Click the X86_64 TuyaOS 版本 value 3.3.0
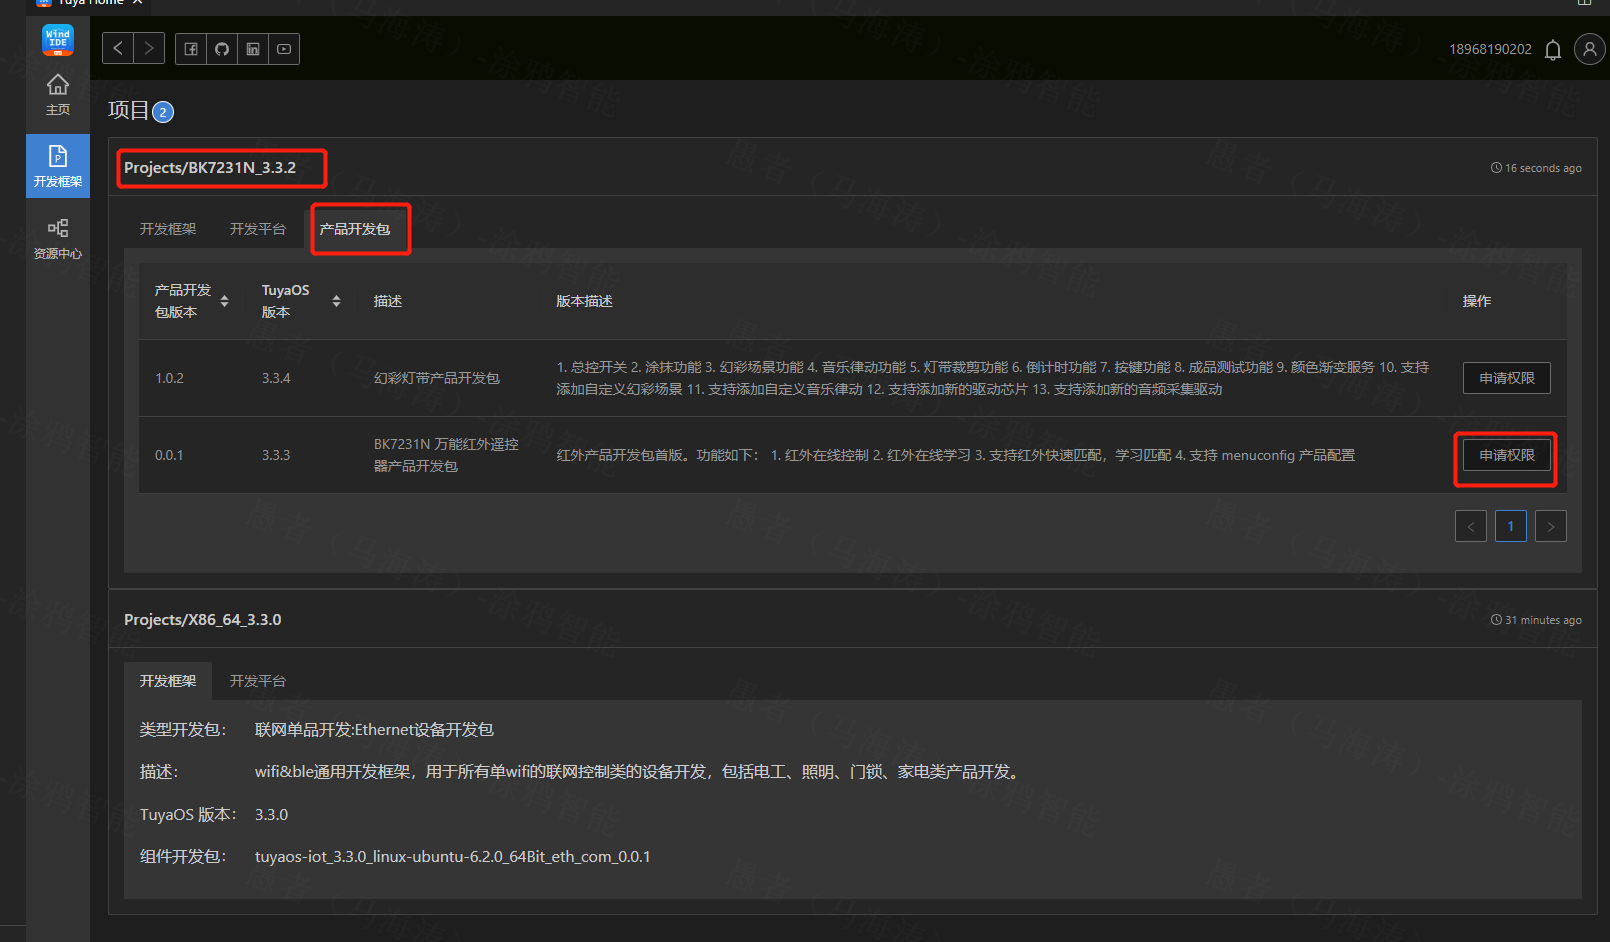1610x942 pixels. click(271, 814)
